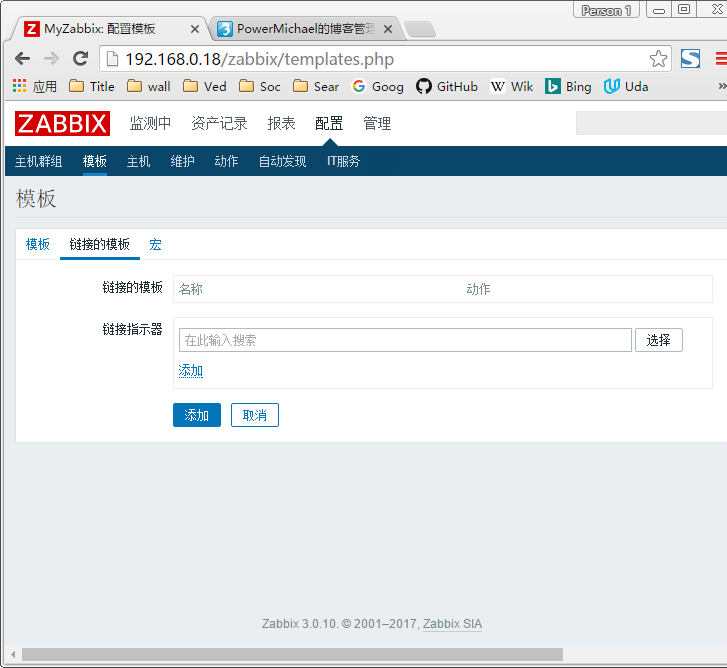The image size is (727, 668).
Task: Go to IT服务 submenu
Action: tap(344, 161)
